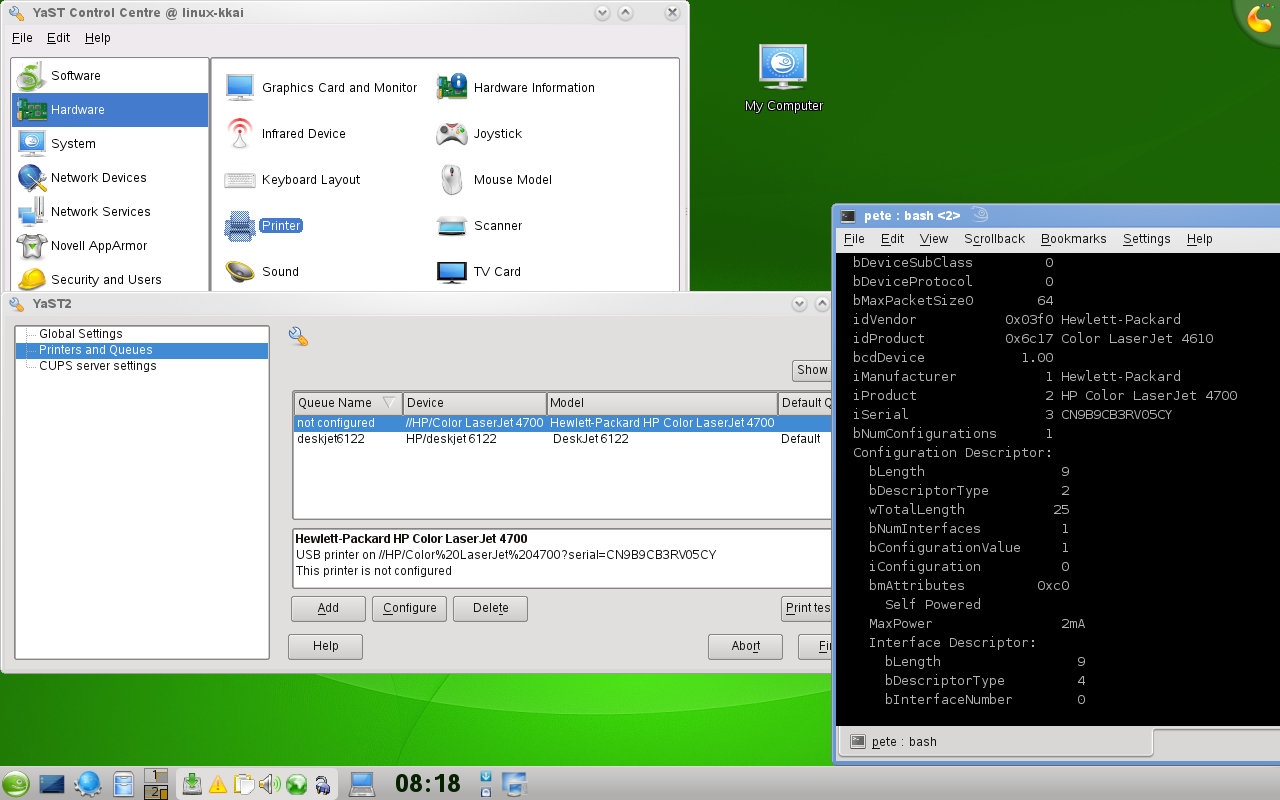Image resolution: width=1280 pixels, height=800 pixels.
Task: Click the yellow warning tray icon
Action: point(218,785)
